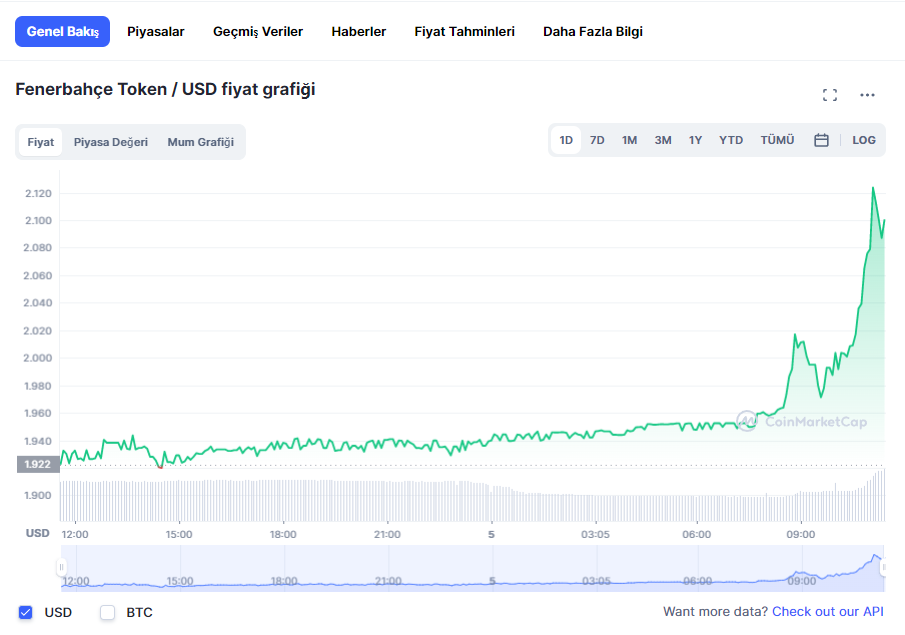Go to the Haberler tab

click(x=359, y=32)
